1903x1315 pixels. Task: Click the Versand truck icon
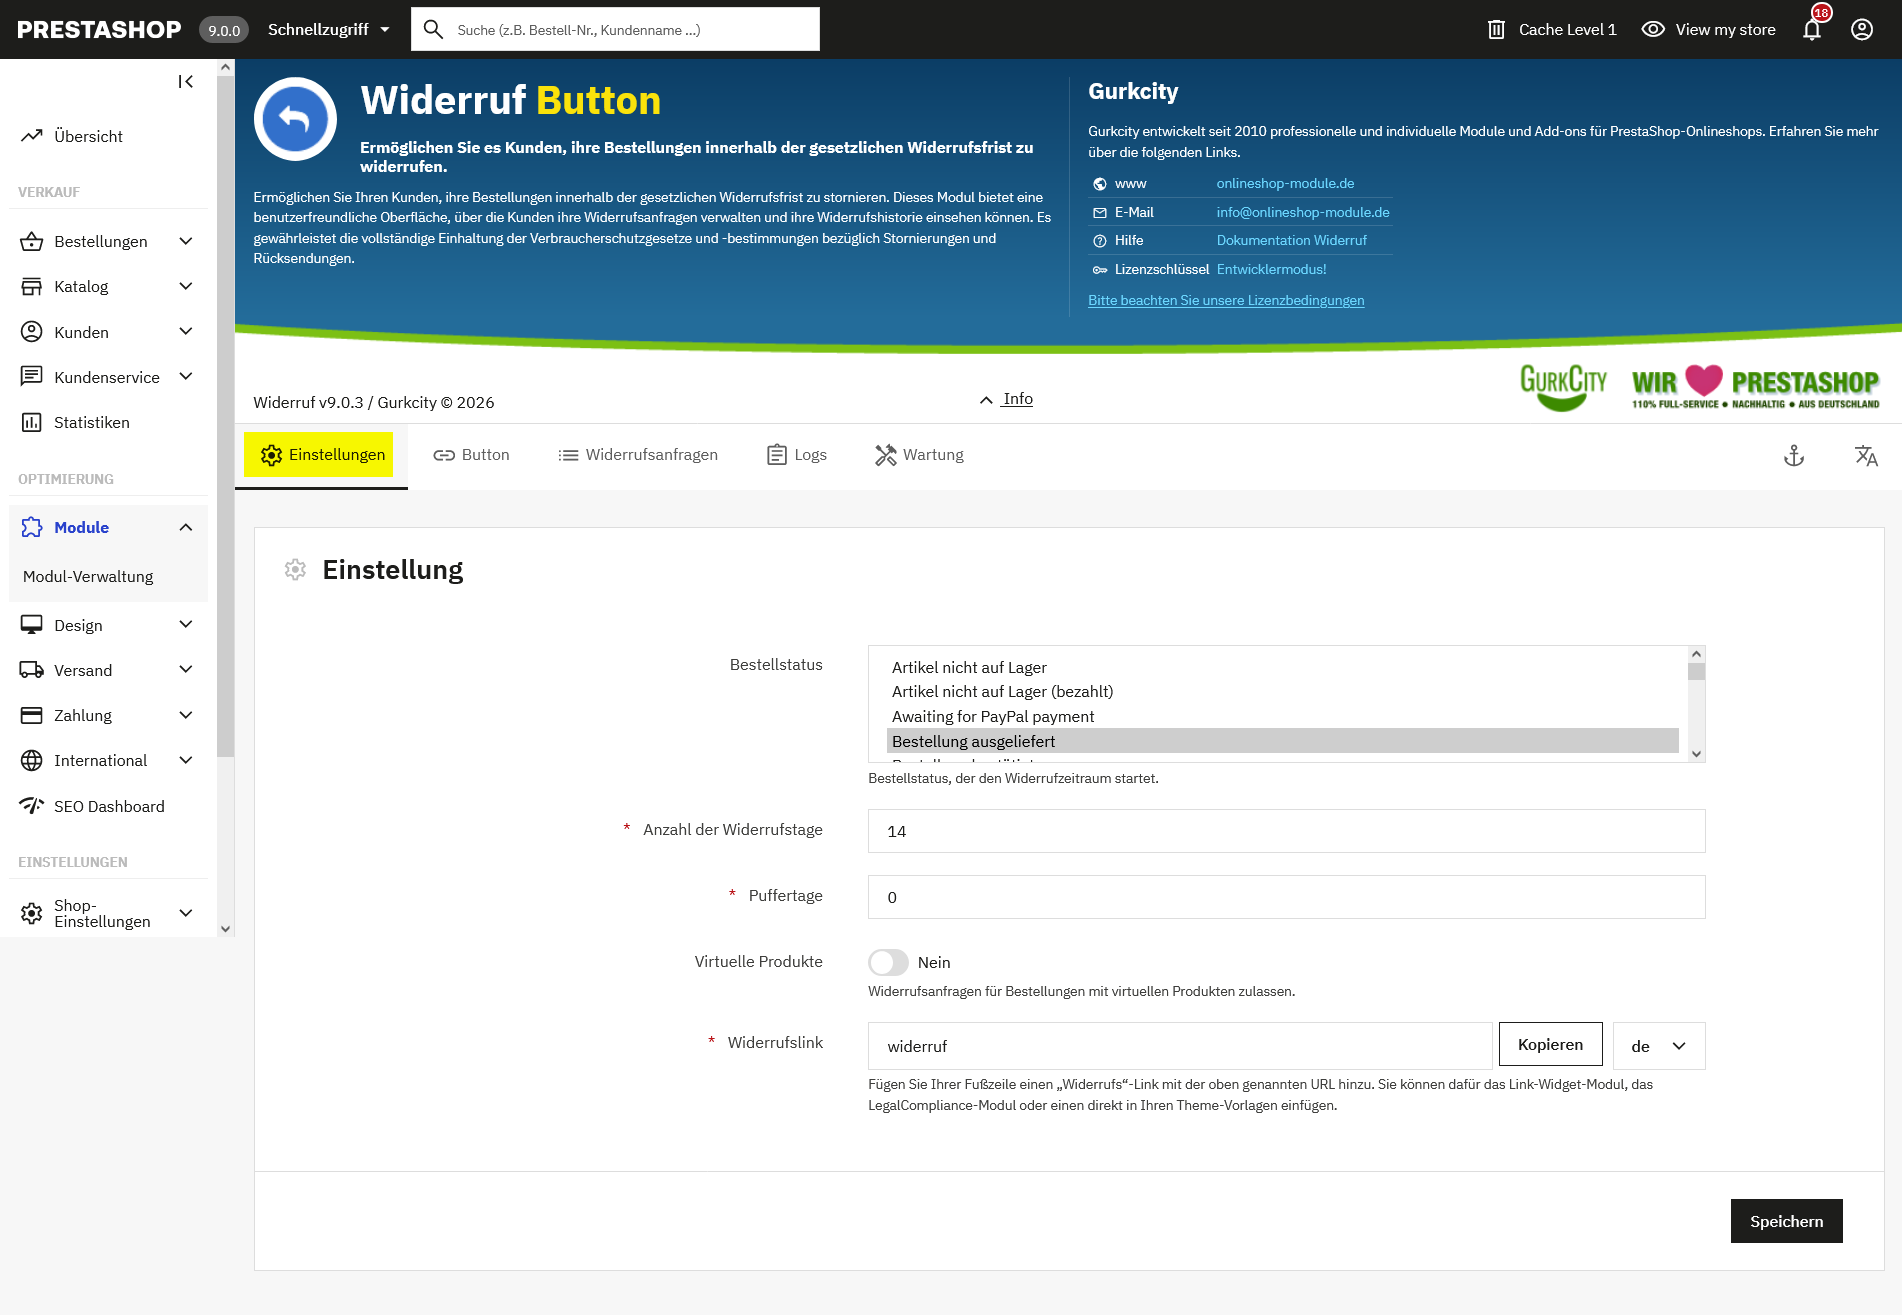pyautogui.click(x=32, y=670)
